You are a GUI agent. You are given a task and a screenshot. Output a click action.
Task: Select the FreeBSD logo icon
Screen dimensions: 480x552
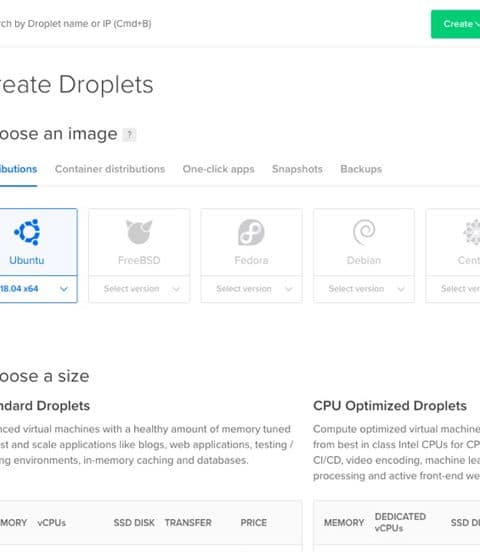pos(139,232)
